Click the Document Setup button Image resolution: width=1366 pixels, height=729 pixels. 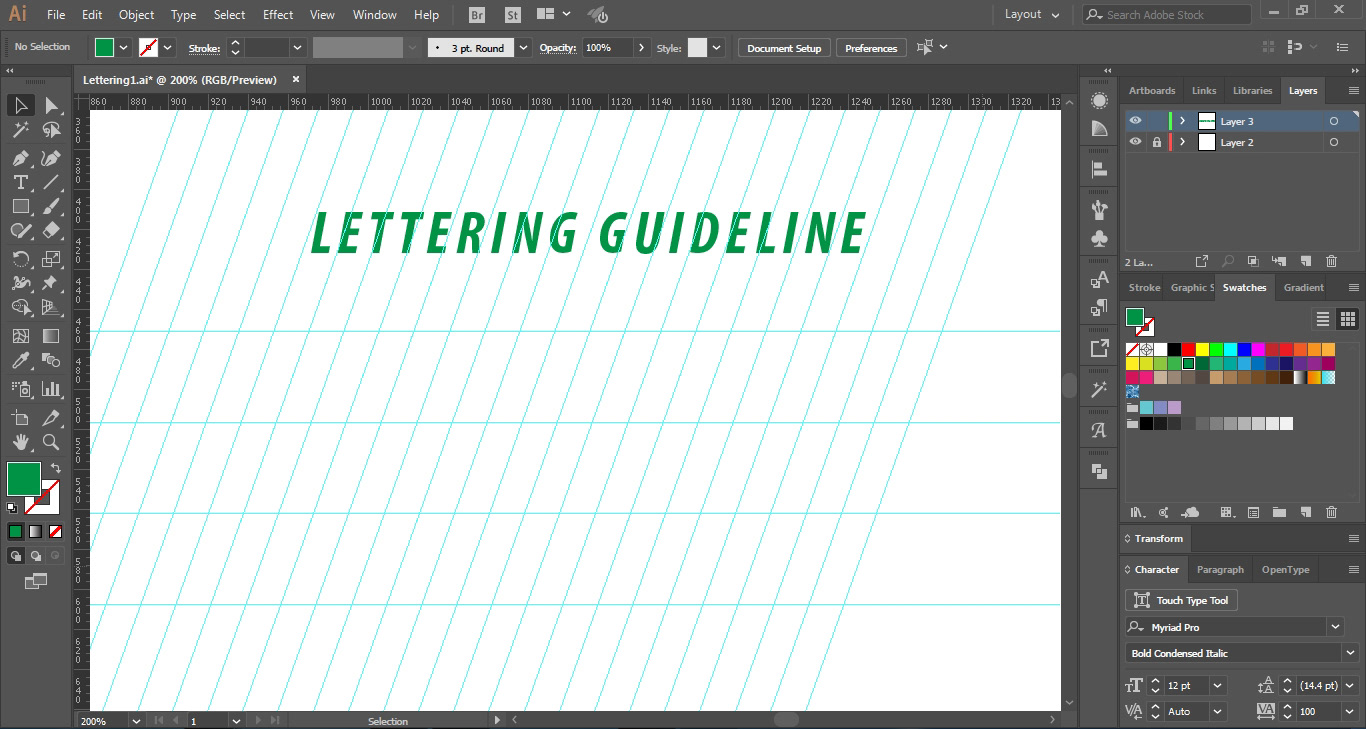point(784,48)
